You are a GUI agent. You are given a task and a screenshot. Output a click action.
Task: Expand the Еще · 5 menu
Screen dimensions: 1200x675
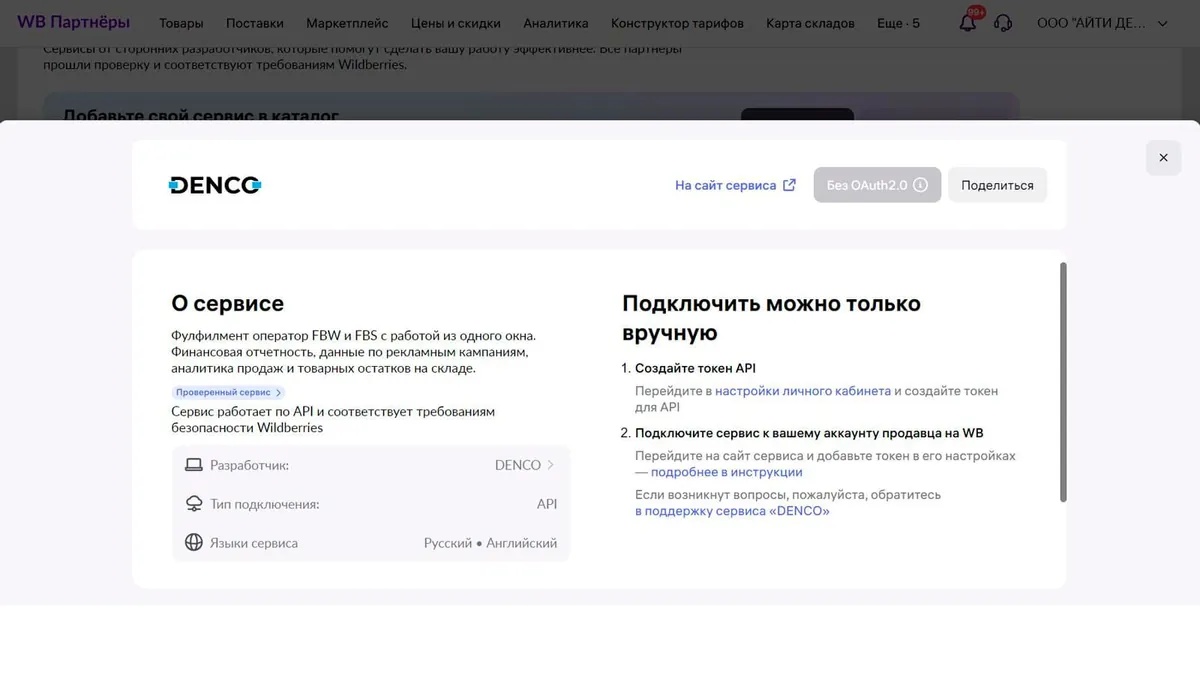pyautogui.click(x=898, y=23)
